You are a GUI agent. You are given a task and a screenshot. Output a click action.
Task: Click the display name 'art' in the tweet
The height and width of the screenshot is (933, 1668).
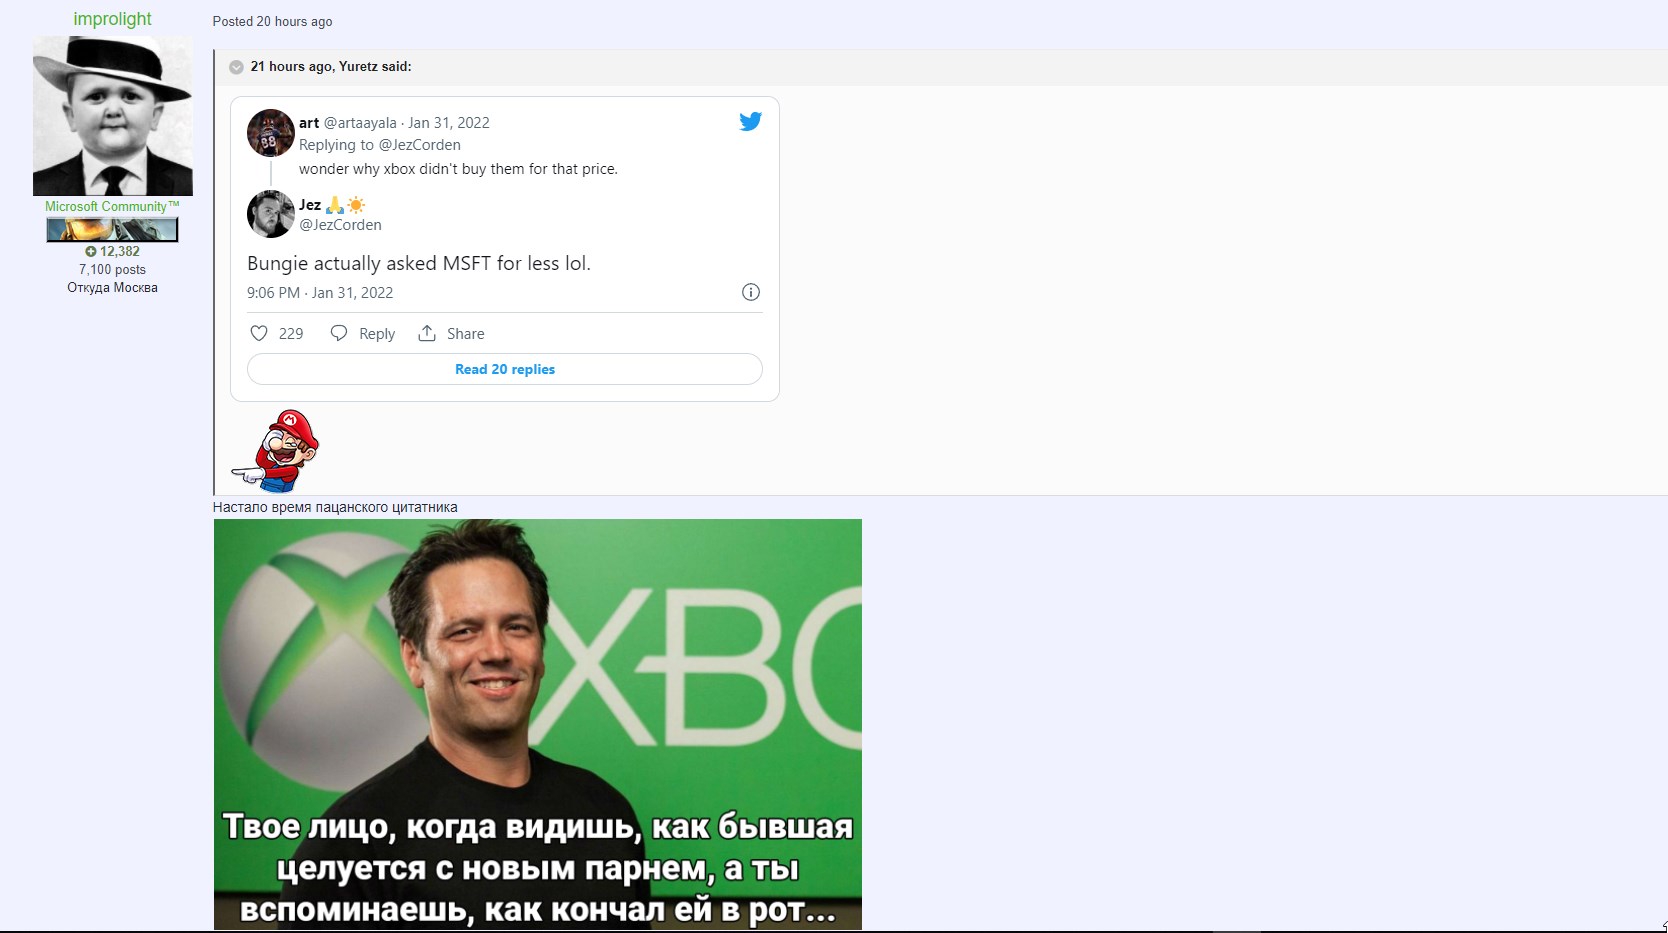[x=309, y=122]
